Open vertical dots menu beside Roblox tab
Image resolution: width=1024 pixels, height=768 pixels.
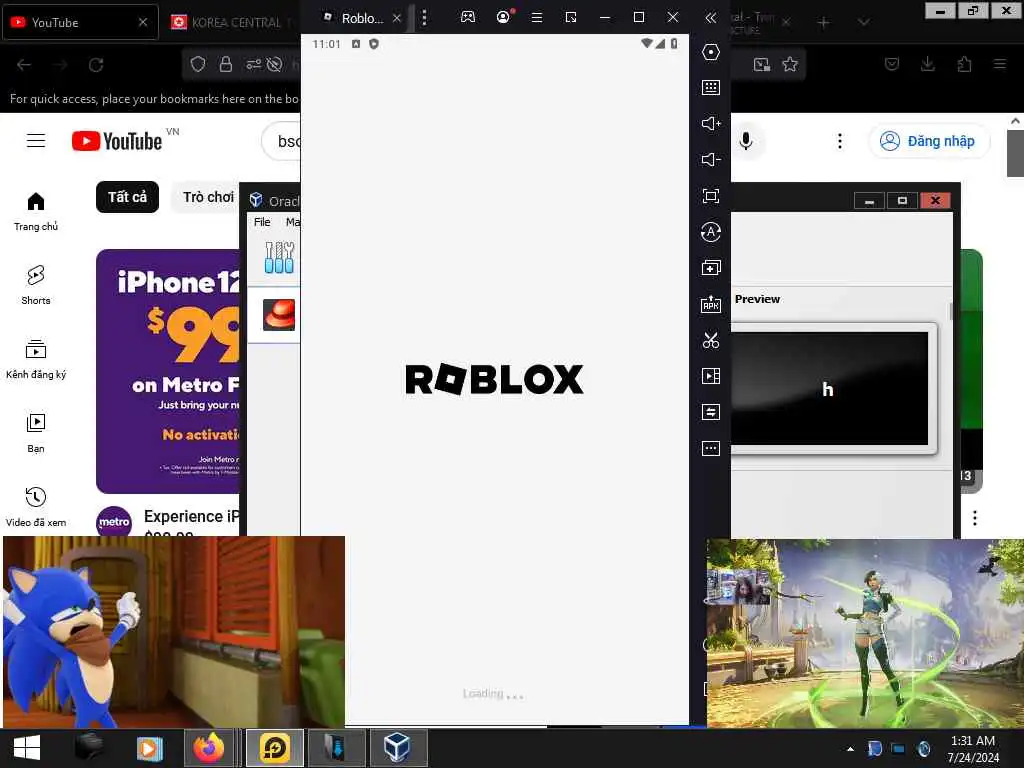pyautogui.click(x=424, y=18)
